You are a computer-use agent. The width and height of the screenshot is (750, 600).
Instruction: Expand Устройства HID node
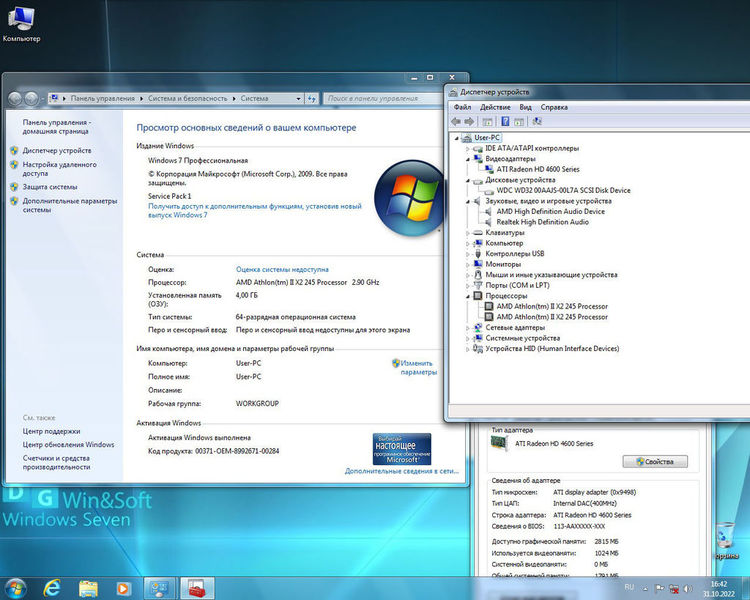pos(468,348)
